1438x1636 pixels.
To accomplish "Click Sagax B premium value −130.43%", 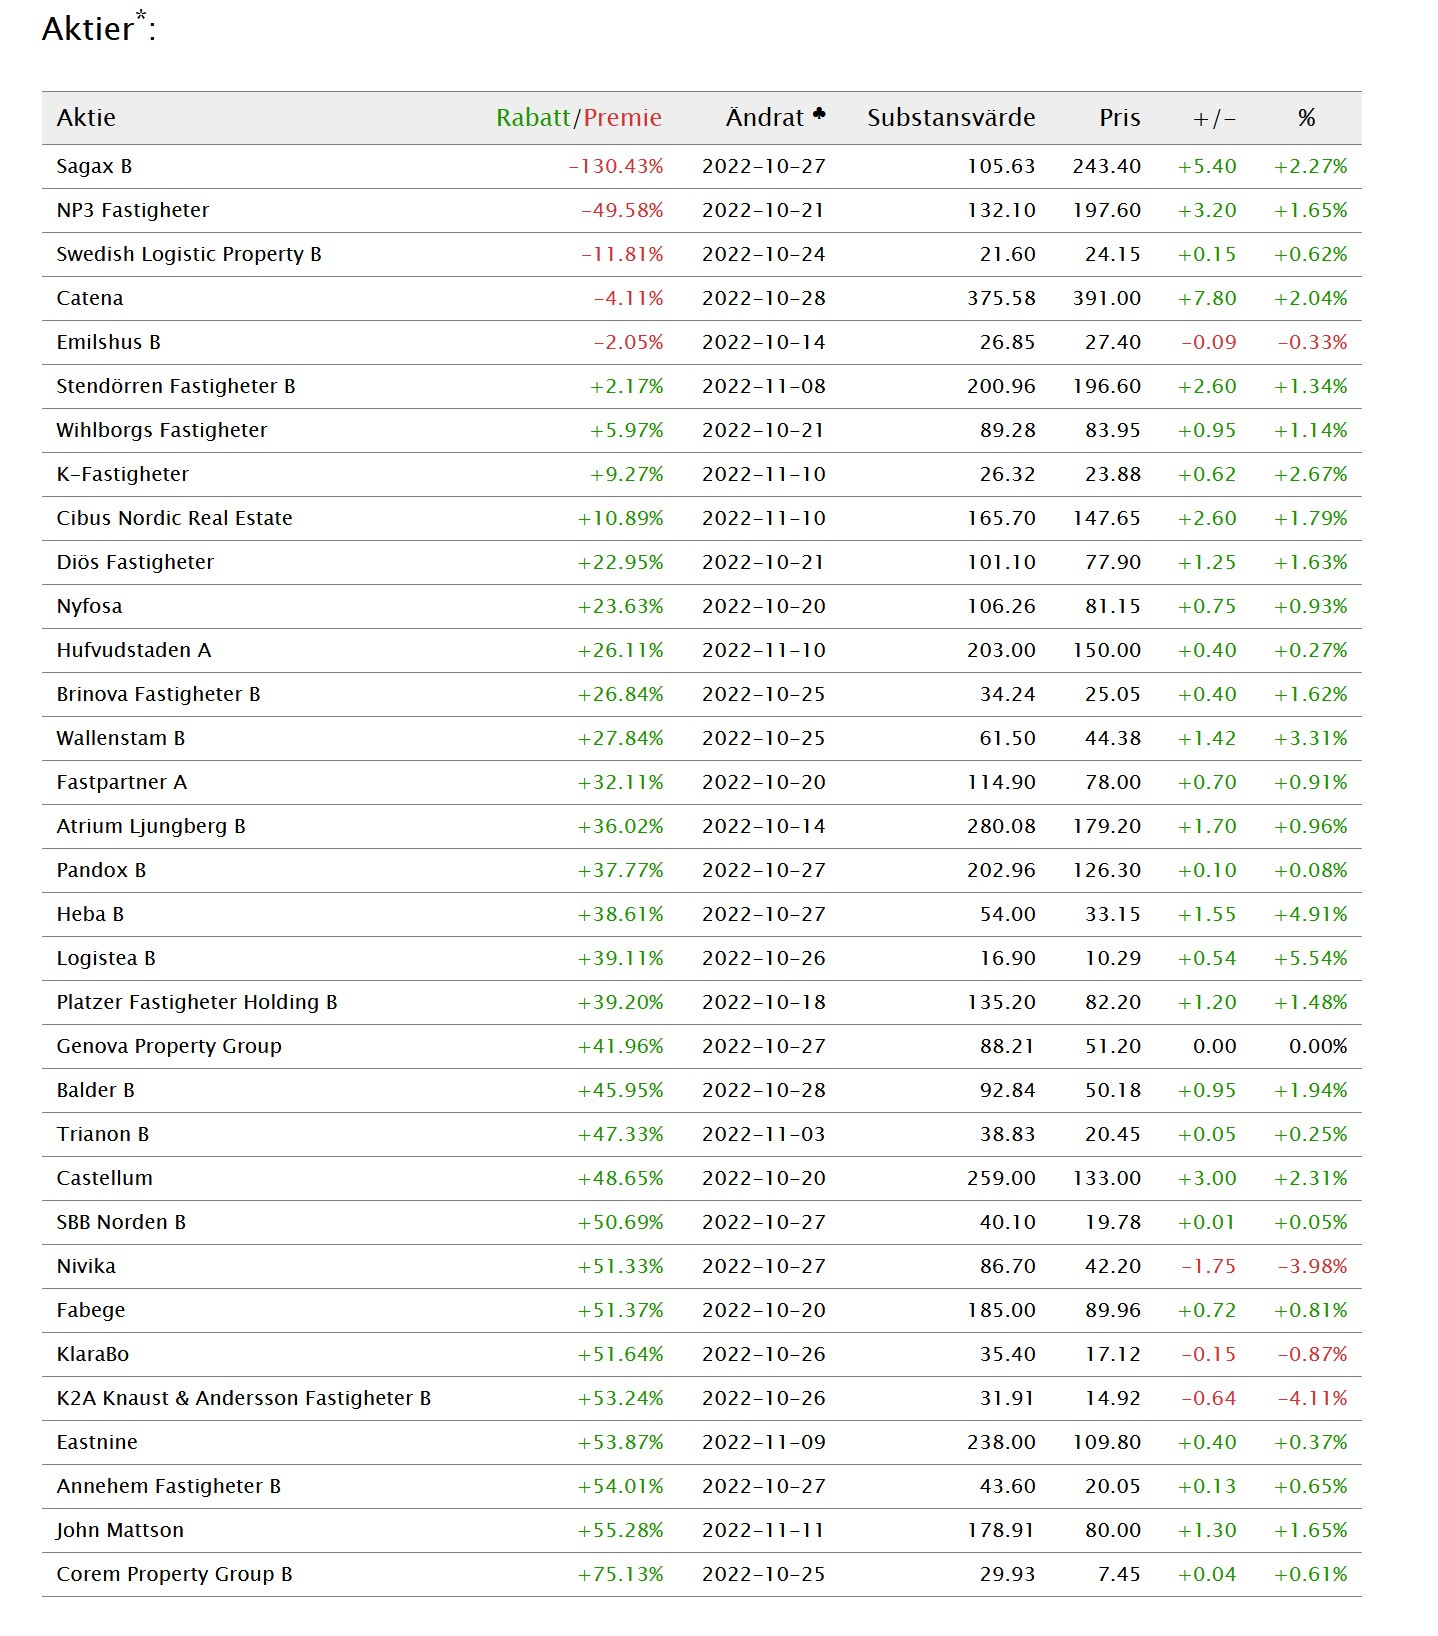I will tap(616, 166).
